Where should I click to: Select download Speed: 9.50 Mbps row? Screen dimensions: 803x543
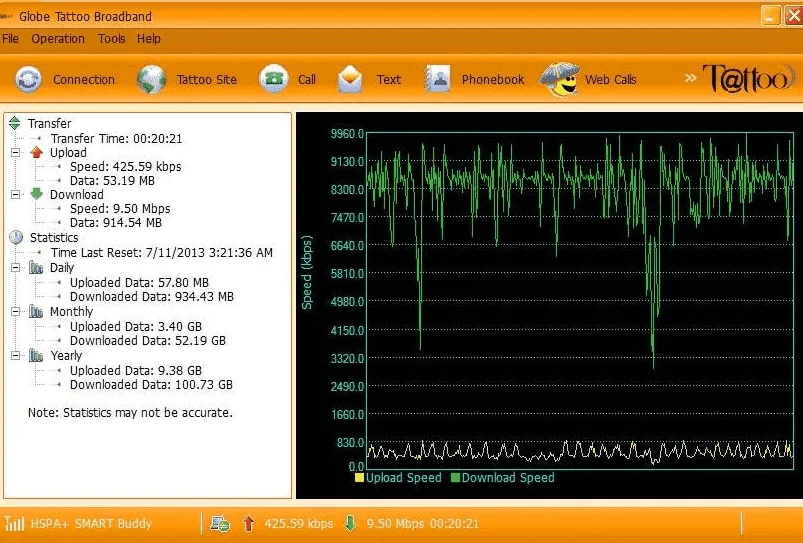coord(120,208)
